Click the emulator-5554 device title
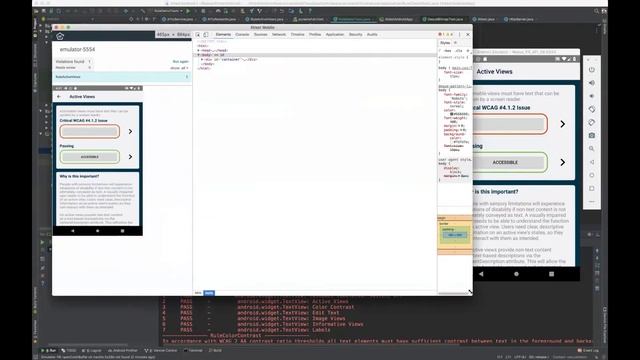This screenshot has height=360, width=640. pyautogui.click(x=77, y=49)
